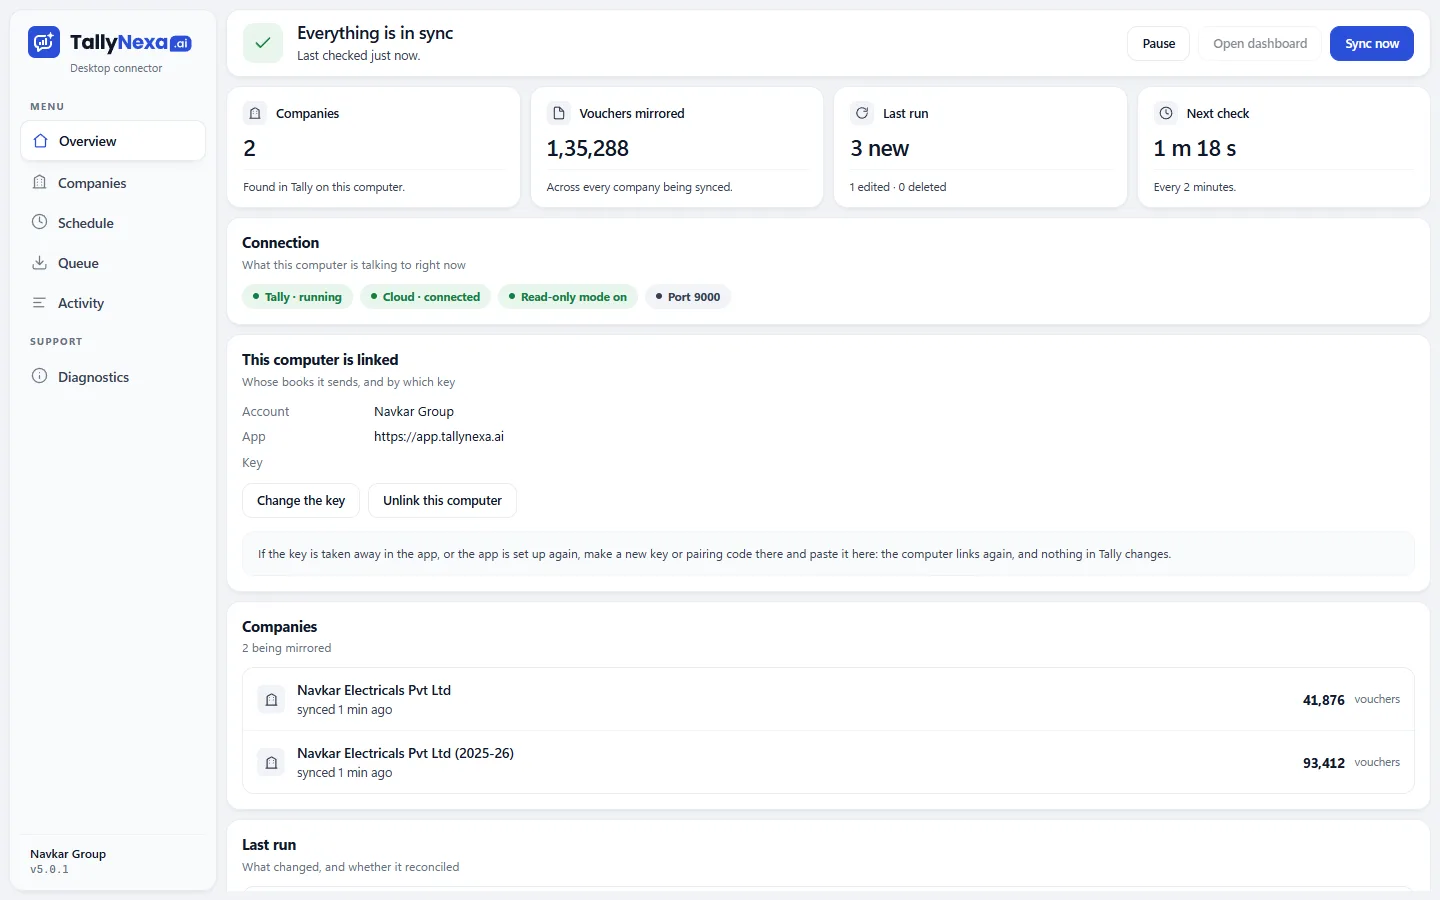Select the Navkar Electricals Pvt Ltd company row

[x=828, y=700]
